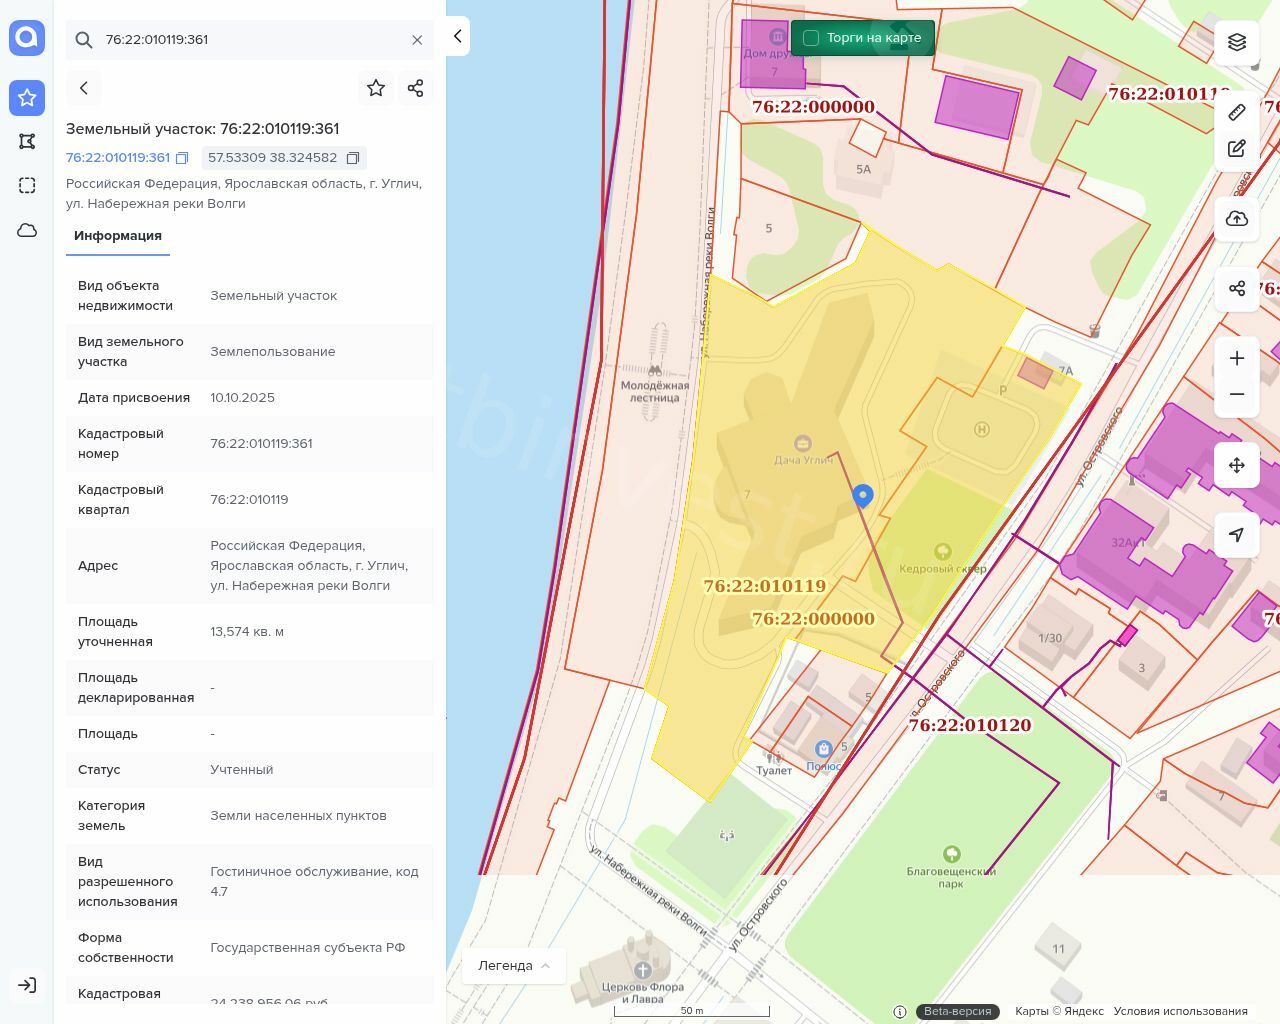Zoom out on the map
1280x1024 pixels.
pos(1237,394)
